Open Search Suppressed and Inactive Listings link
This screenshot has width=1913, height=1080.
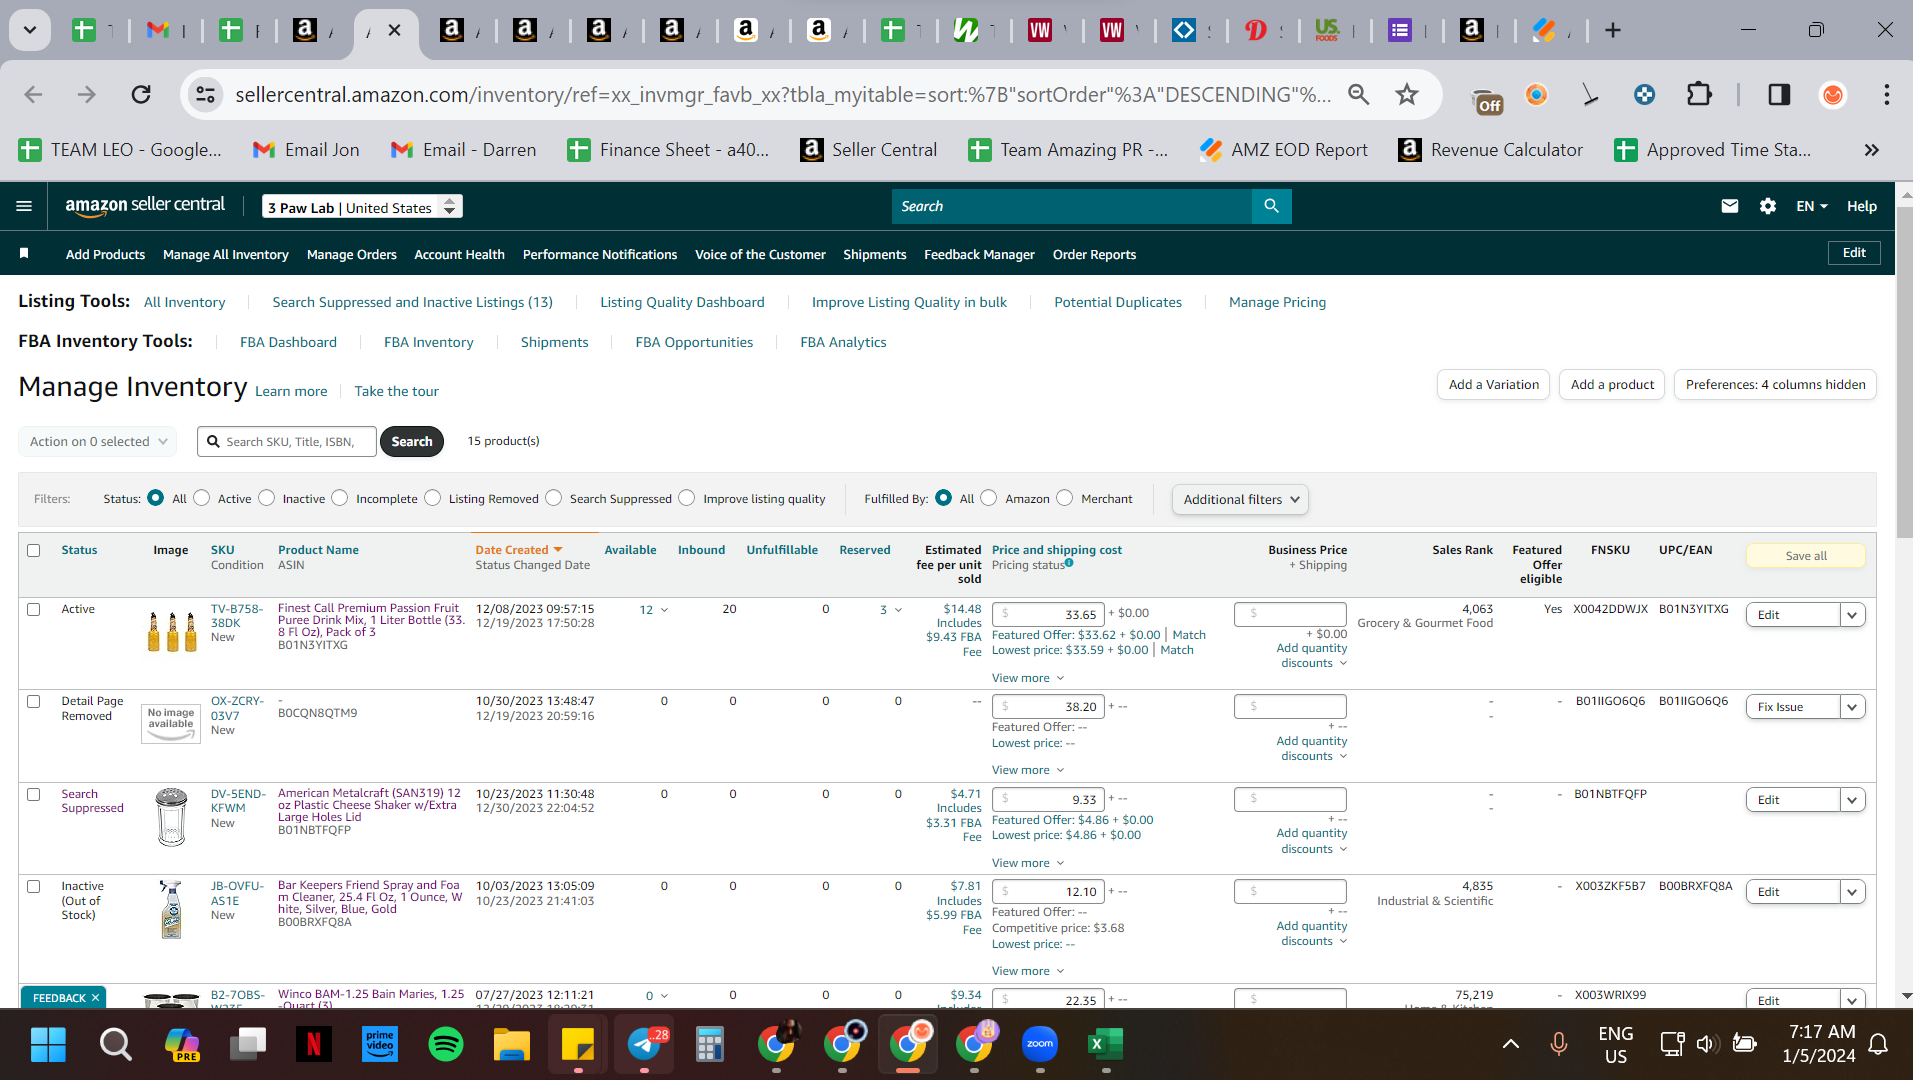point(412,302)
